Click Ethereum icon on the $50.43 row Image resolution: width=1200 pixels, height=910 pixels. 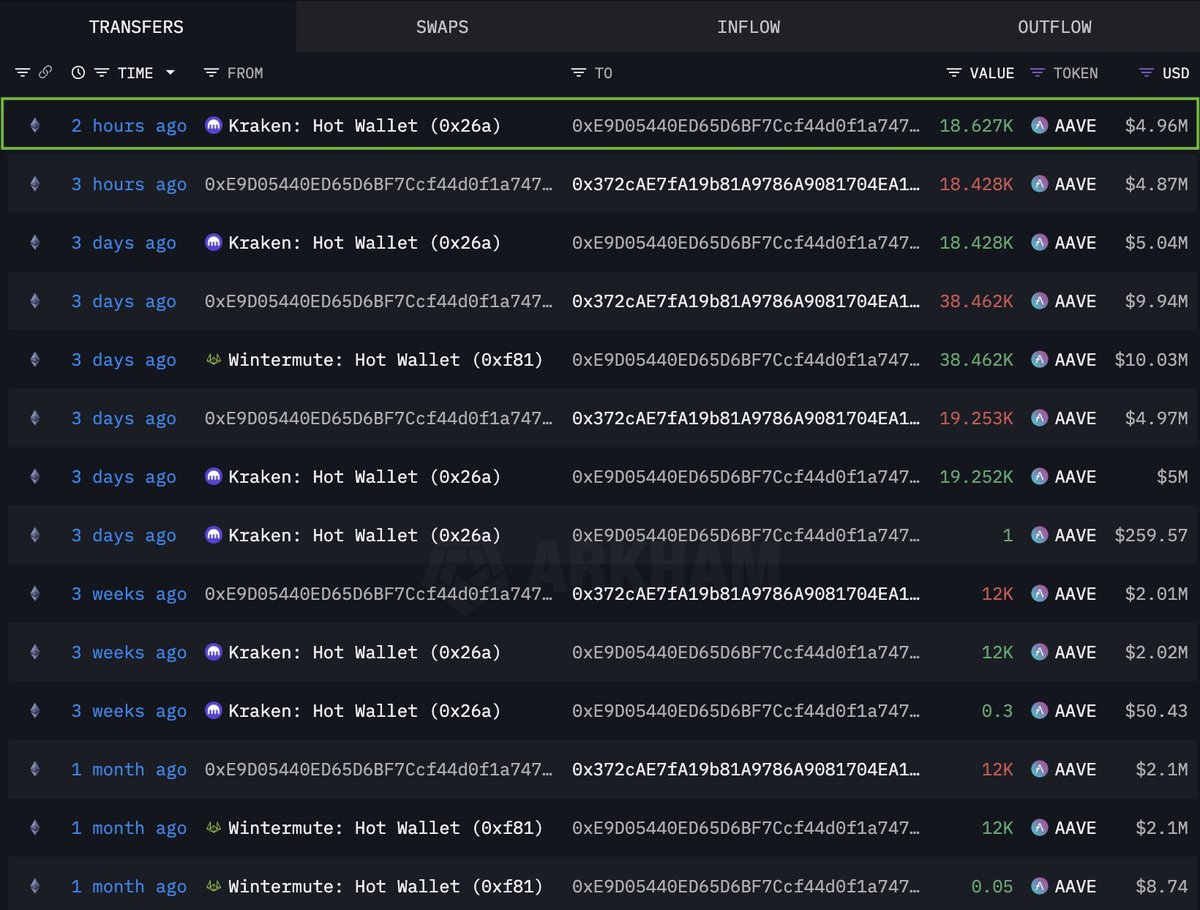click(x=35, y=711)
